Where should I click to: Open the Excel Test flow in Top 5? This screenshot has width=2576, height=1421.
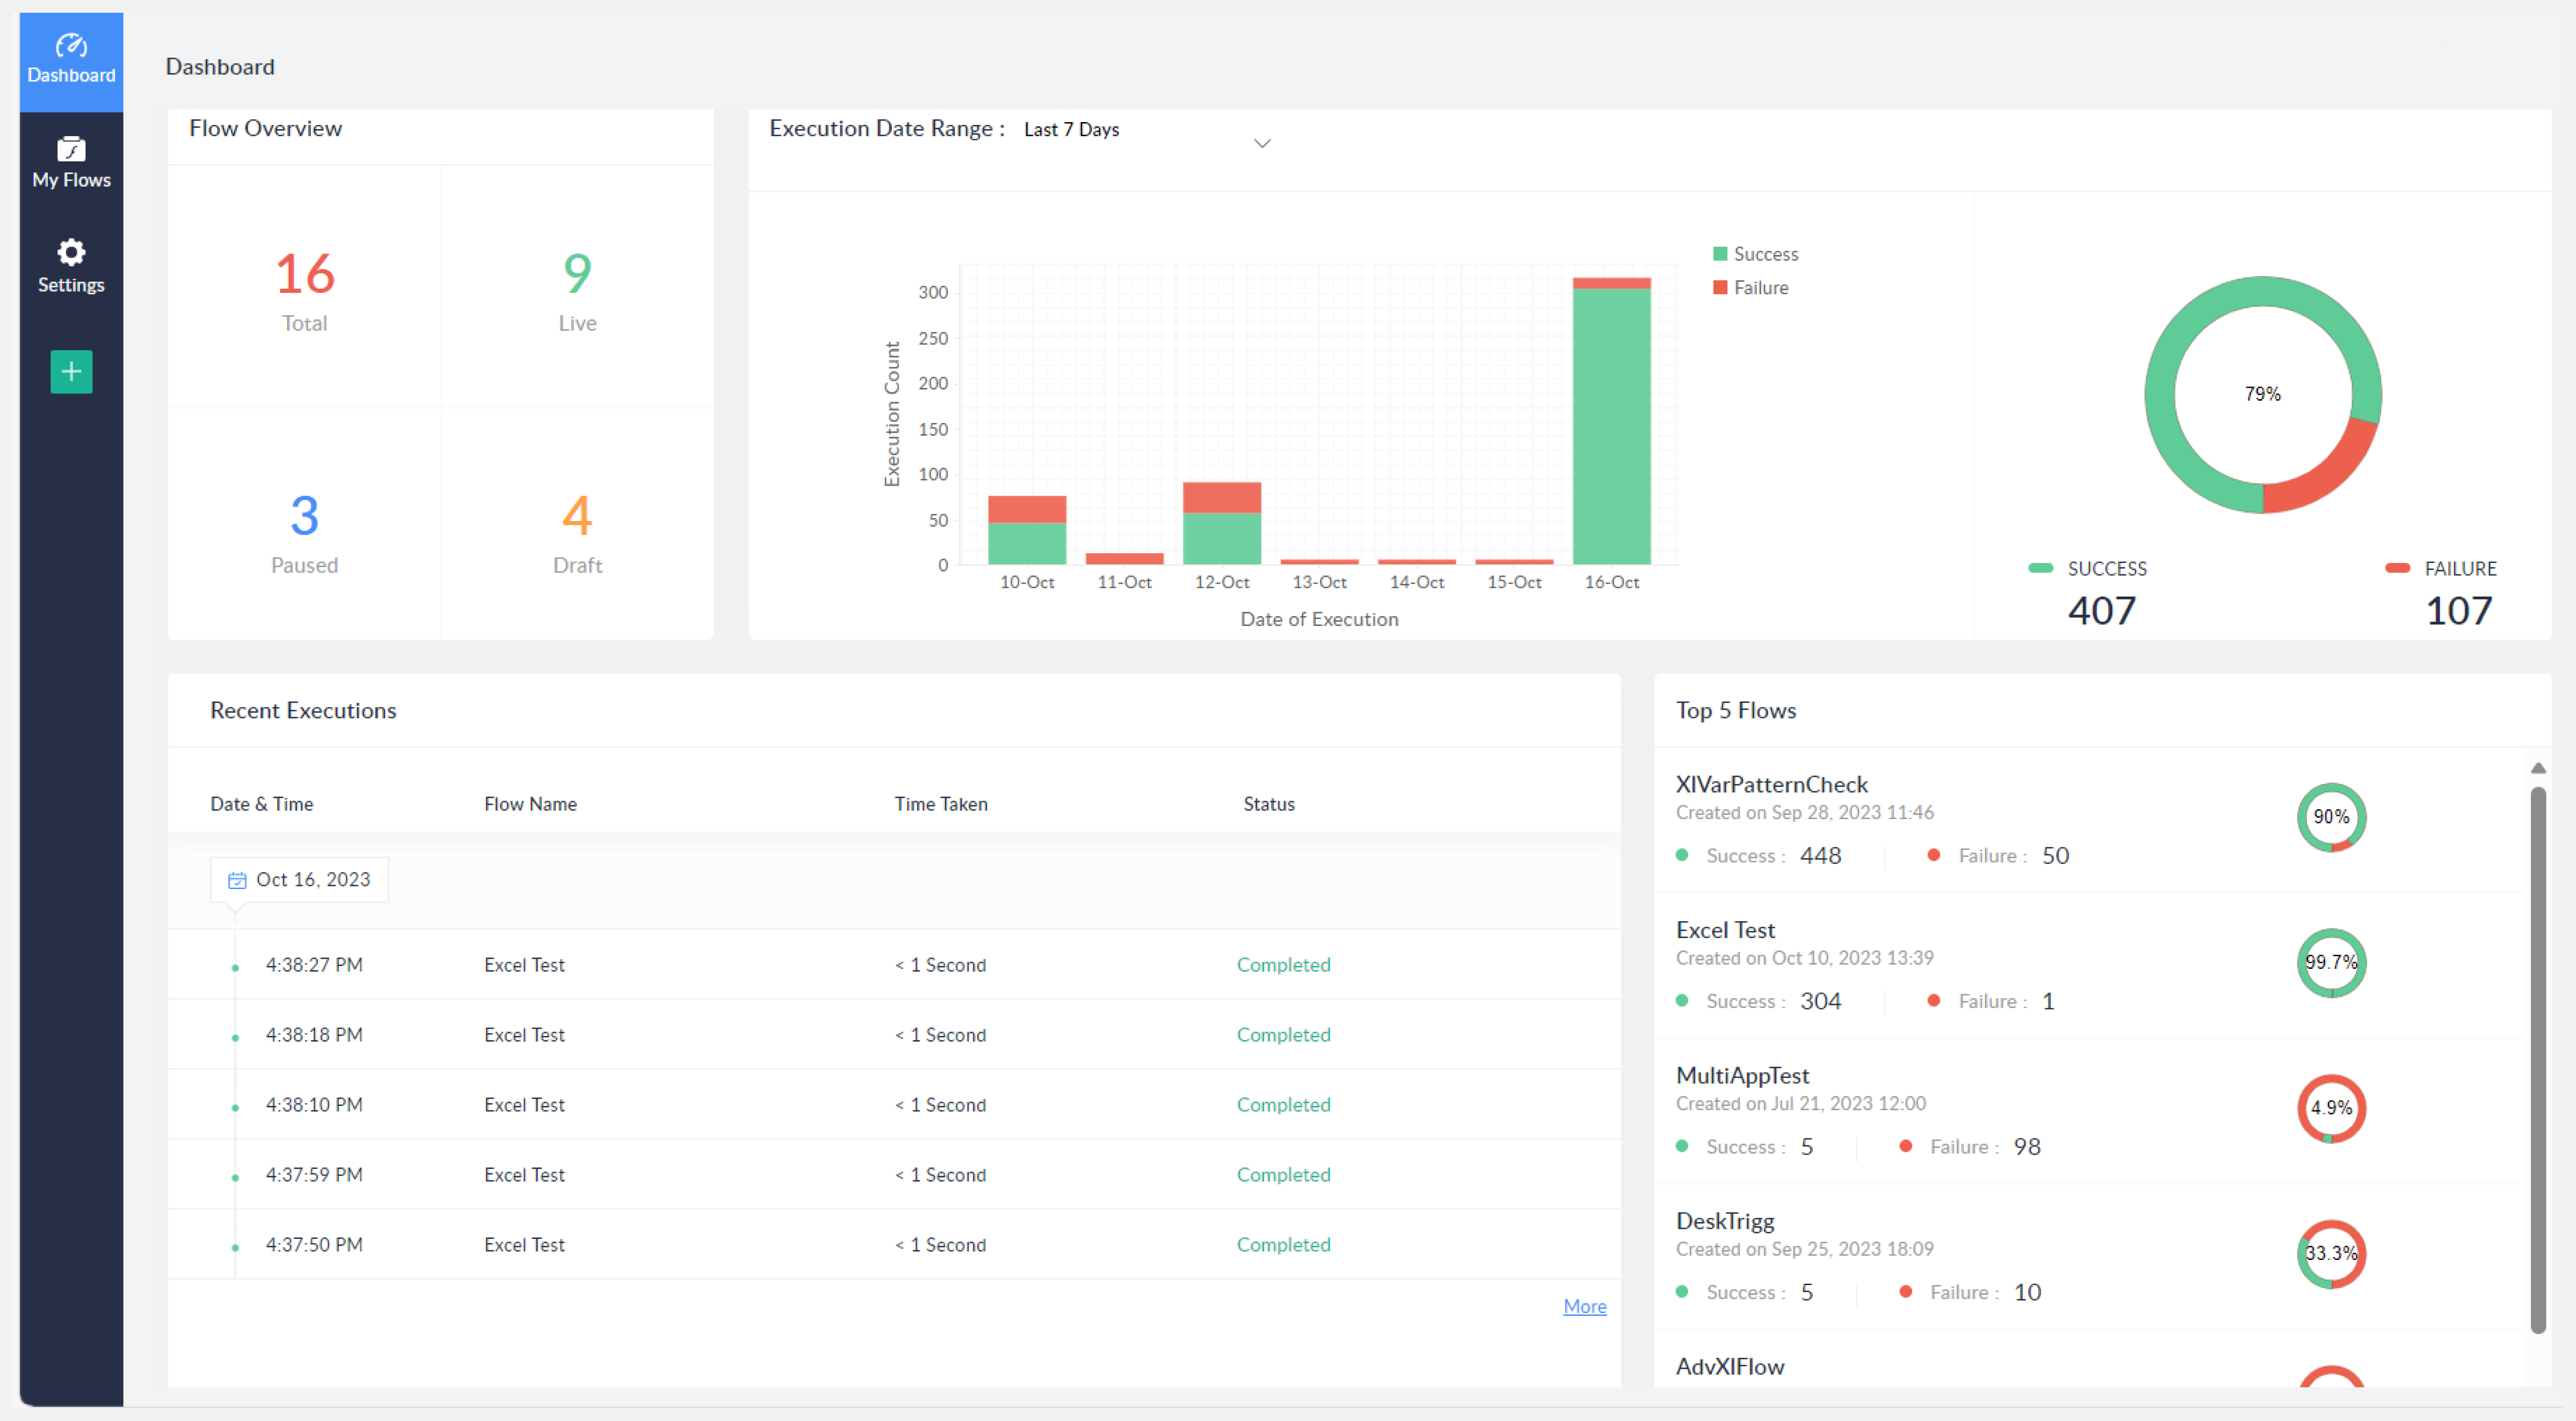click(1725, 930)
